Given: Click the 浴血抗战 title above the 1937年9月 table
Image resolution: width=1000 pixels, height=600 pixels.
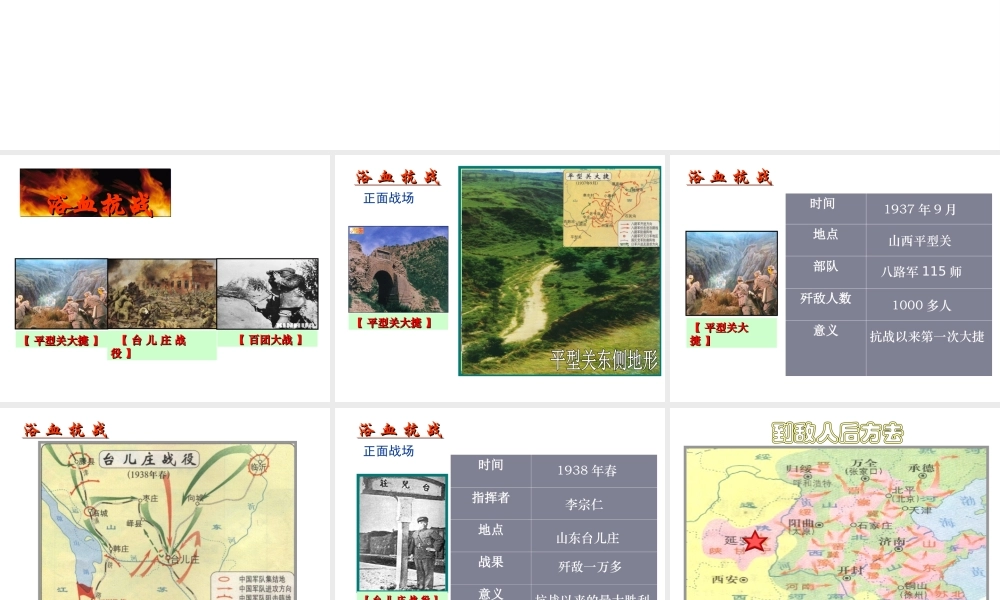Looking at the screenshot, I should [x=730, y=177].
